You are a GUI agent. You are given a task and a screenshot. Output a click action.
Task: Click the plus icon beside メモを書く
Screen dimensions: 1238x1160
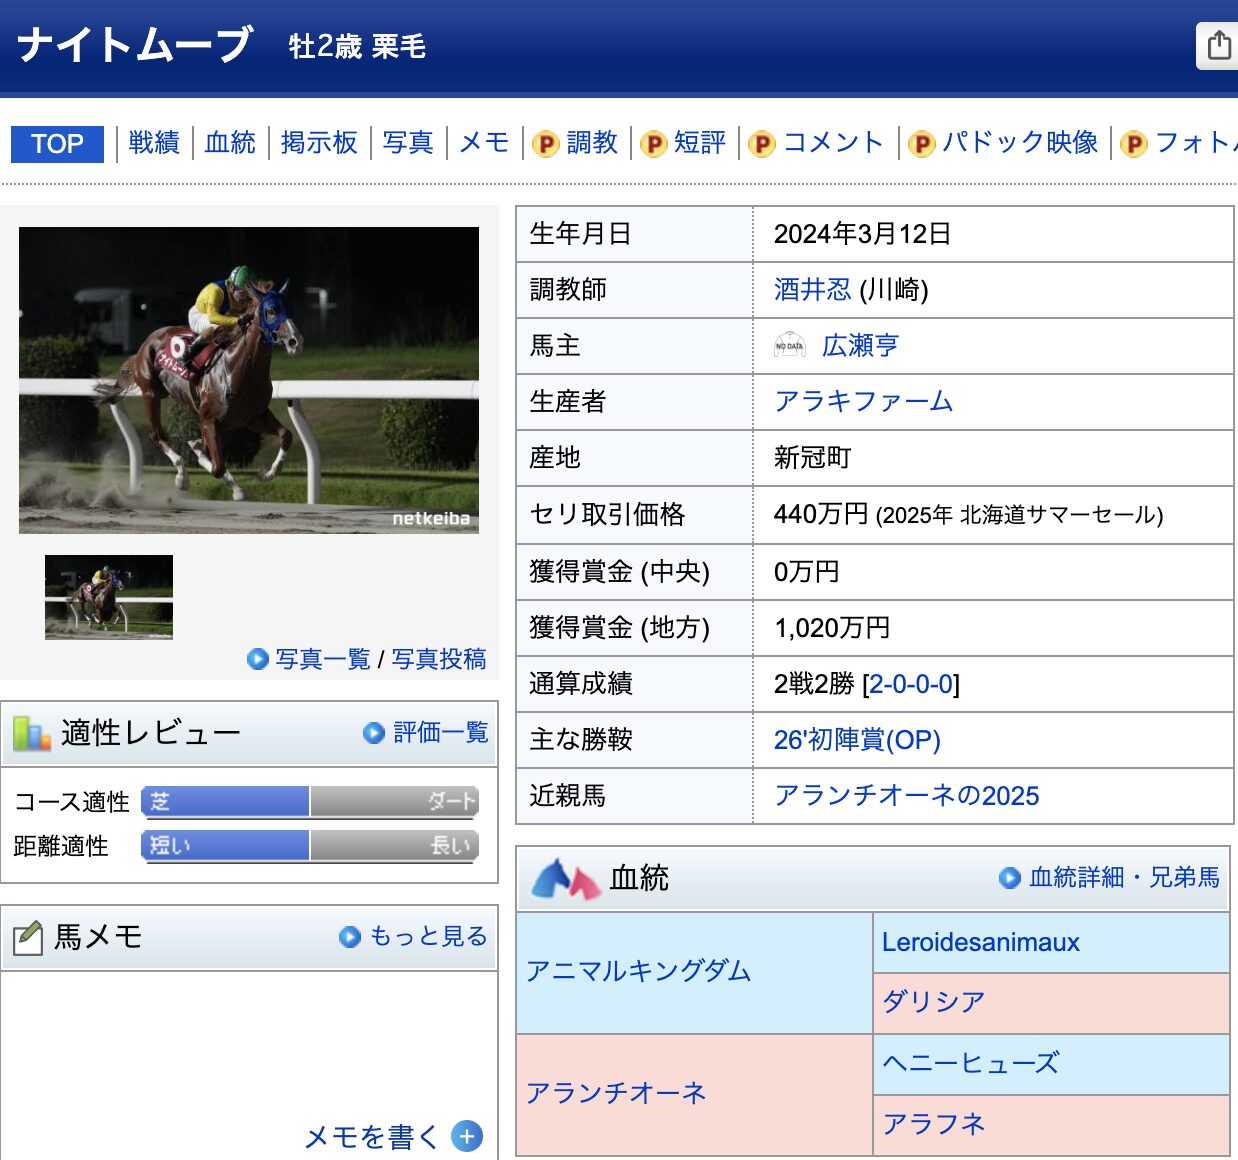[467, 1136]
